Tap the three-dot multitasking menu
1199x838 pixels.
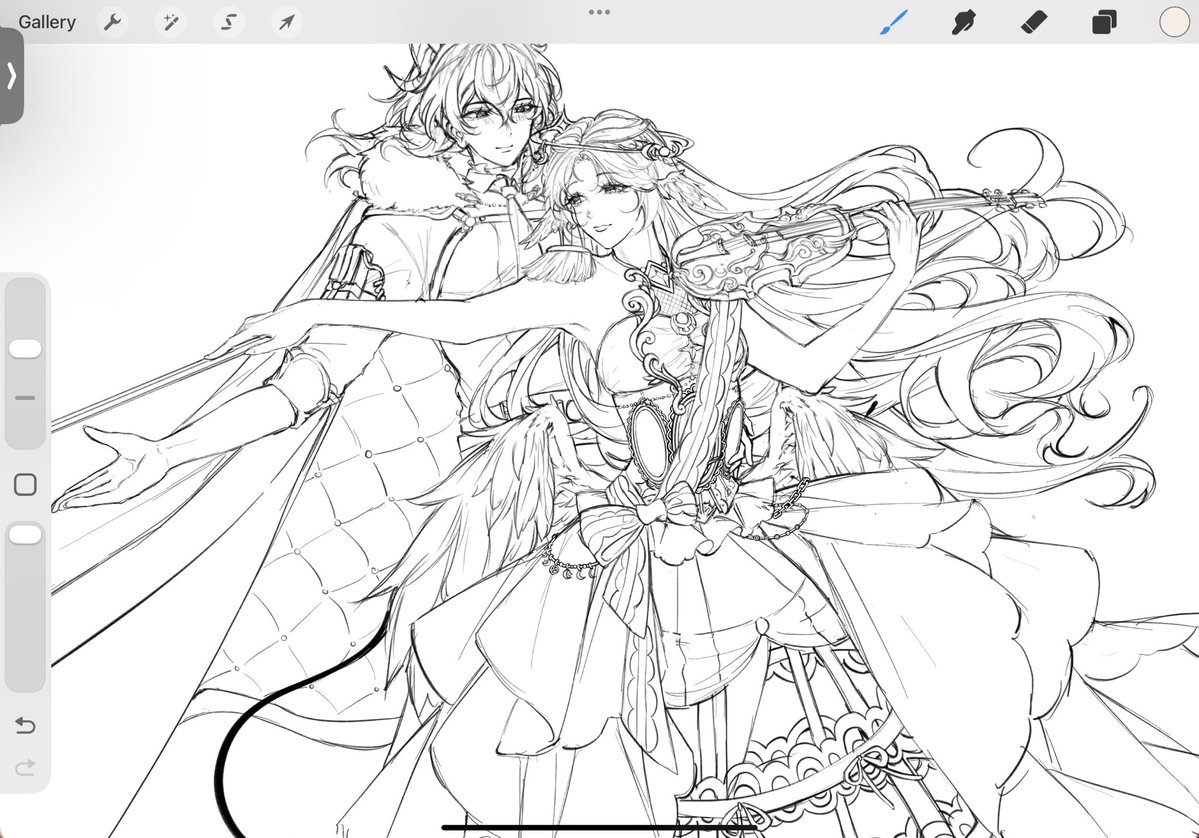600,12
